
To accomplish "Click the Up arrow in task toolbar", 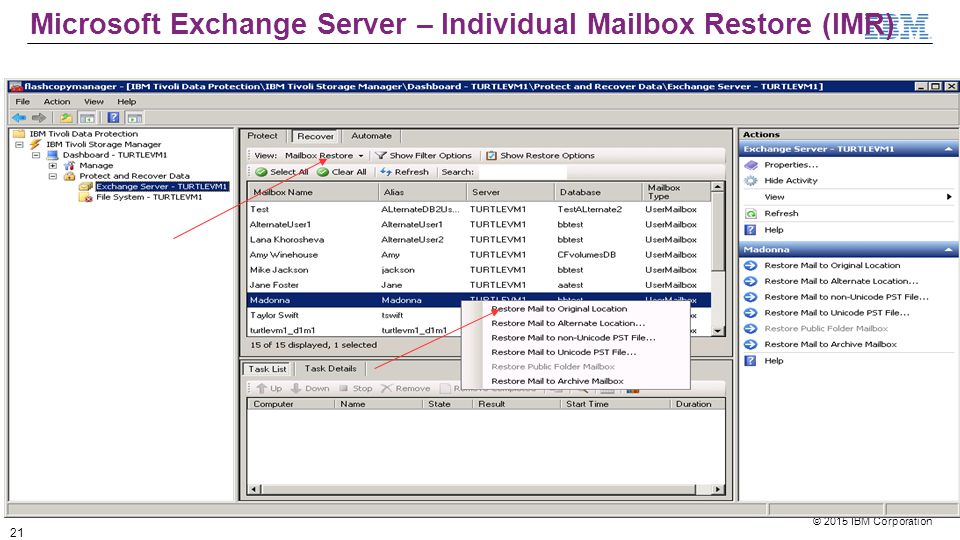I will point(262,388).
